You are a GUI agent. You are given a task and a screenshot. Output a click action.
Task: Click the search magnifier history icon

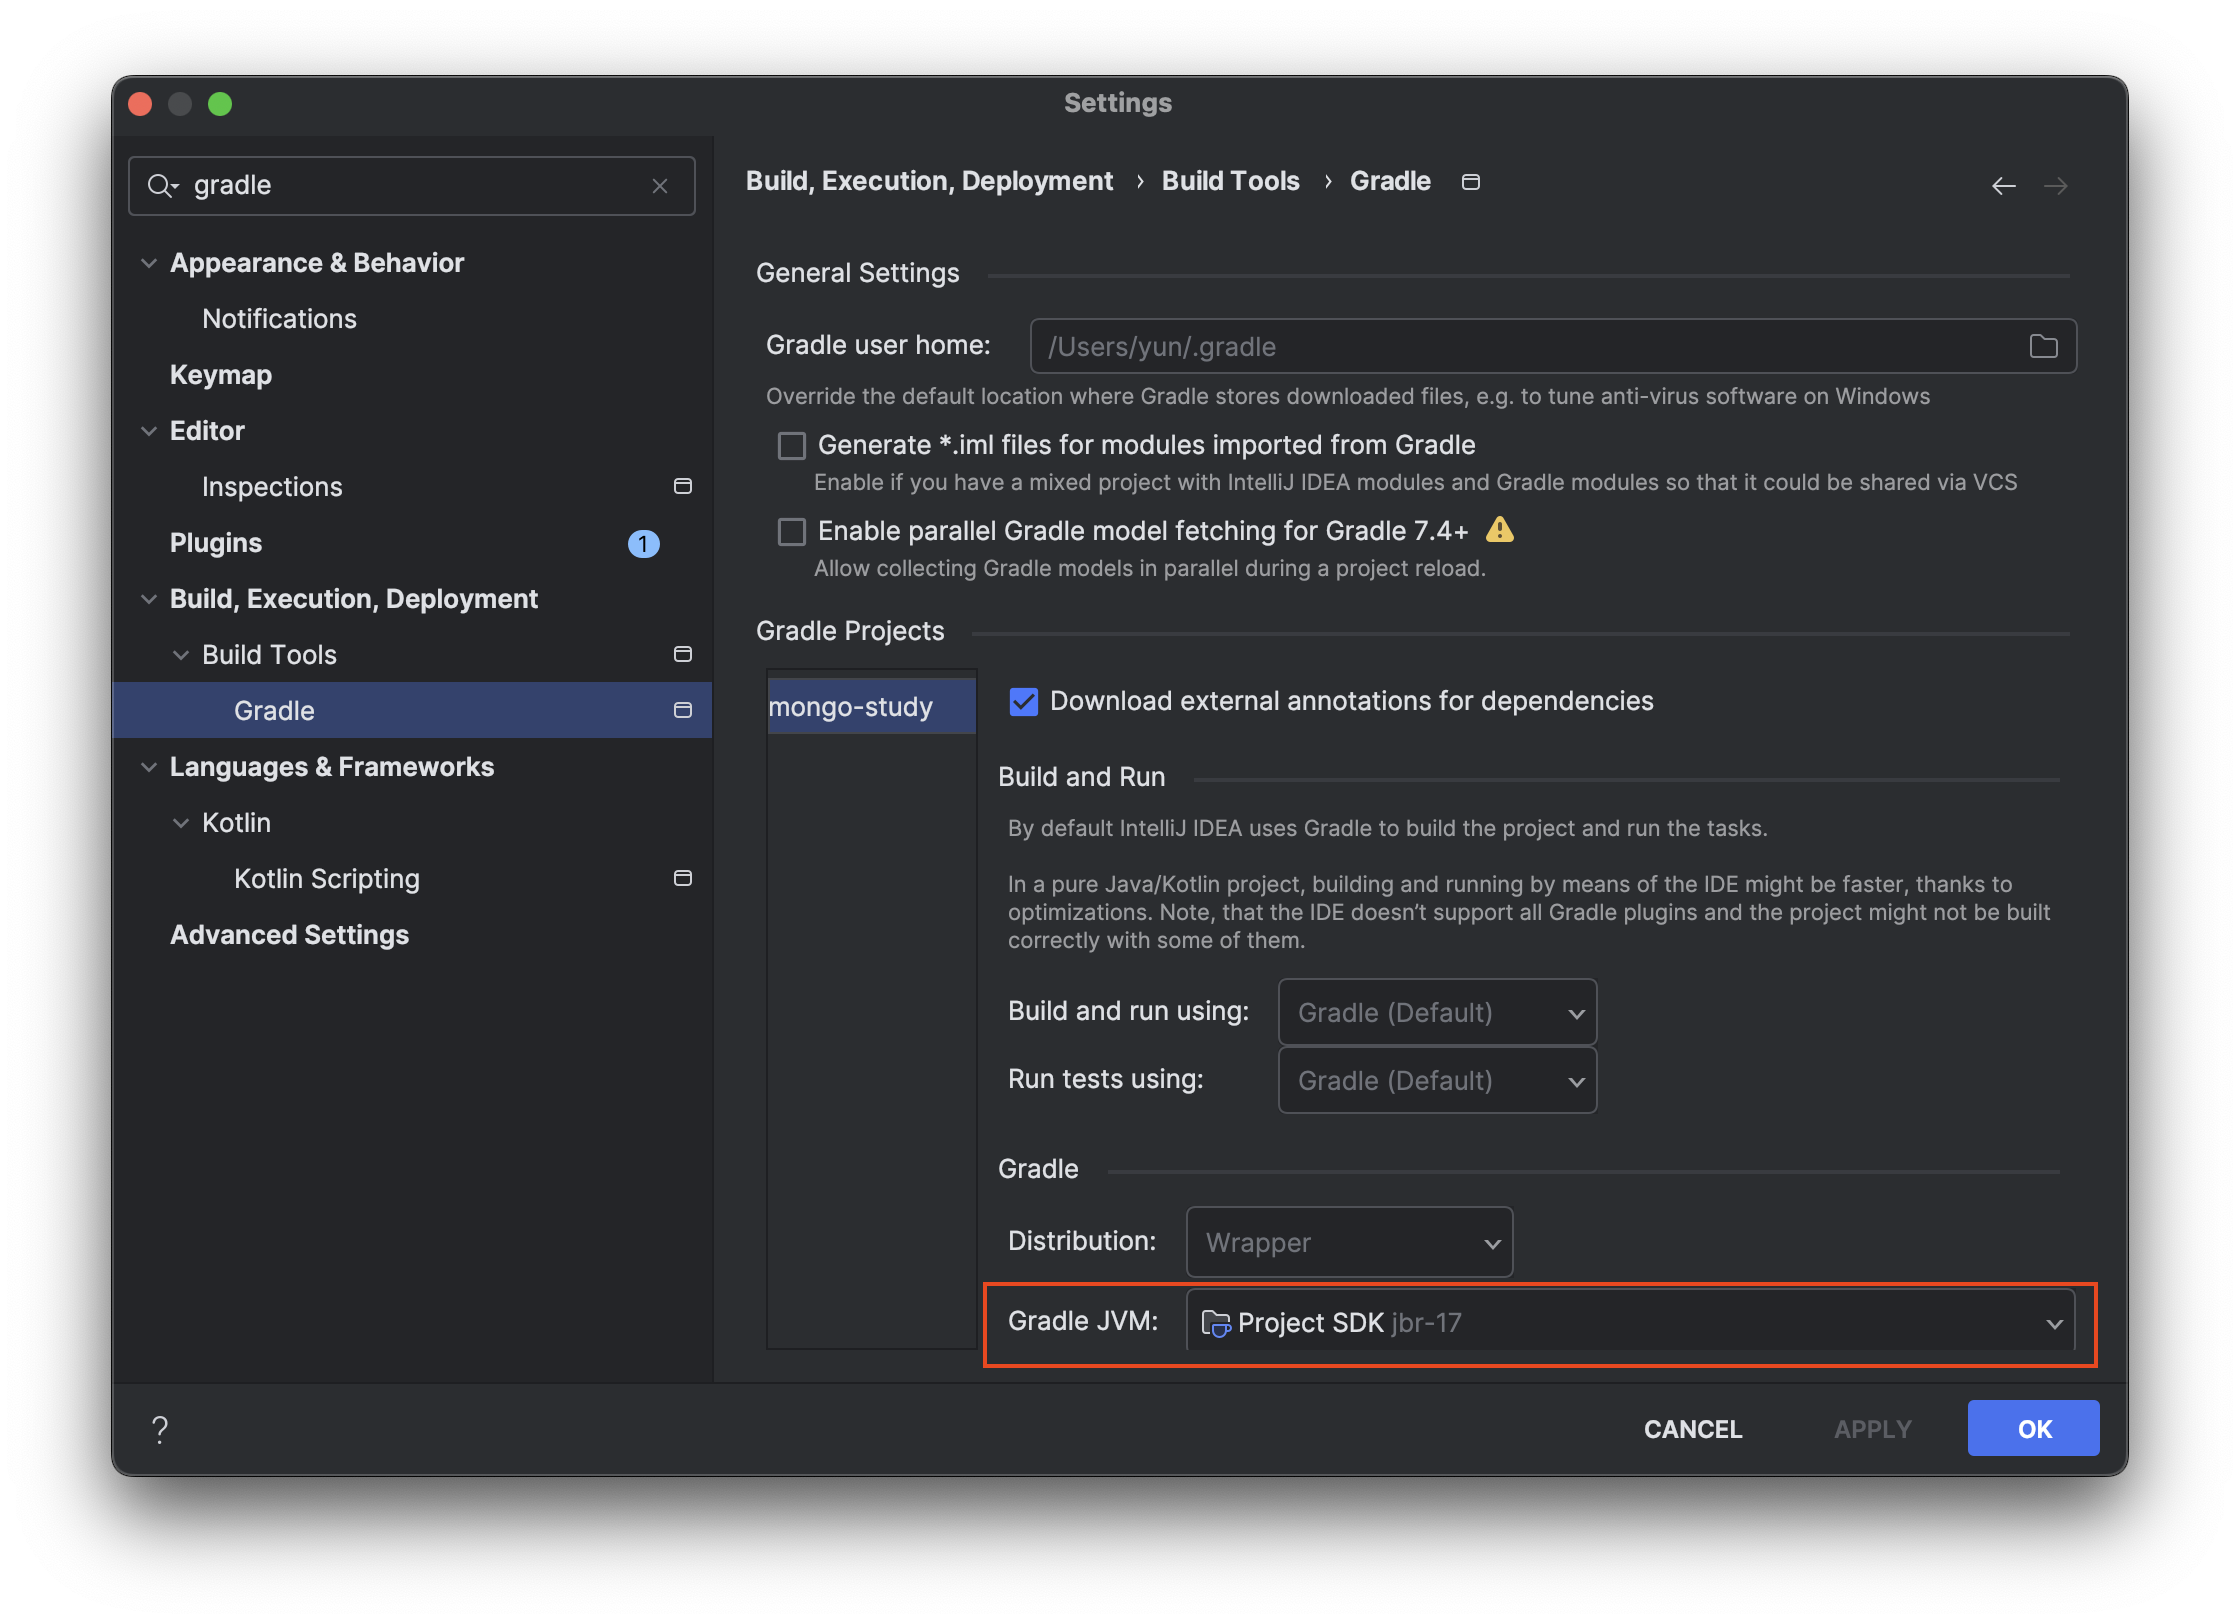(x=162, y=186)
